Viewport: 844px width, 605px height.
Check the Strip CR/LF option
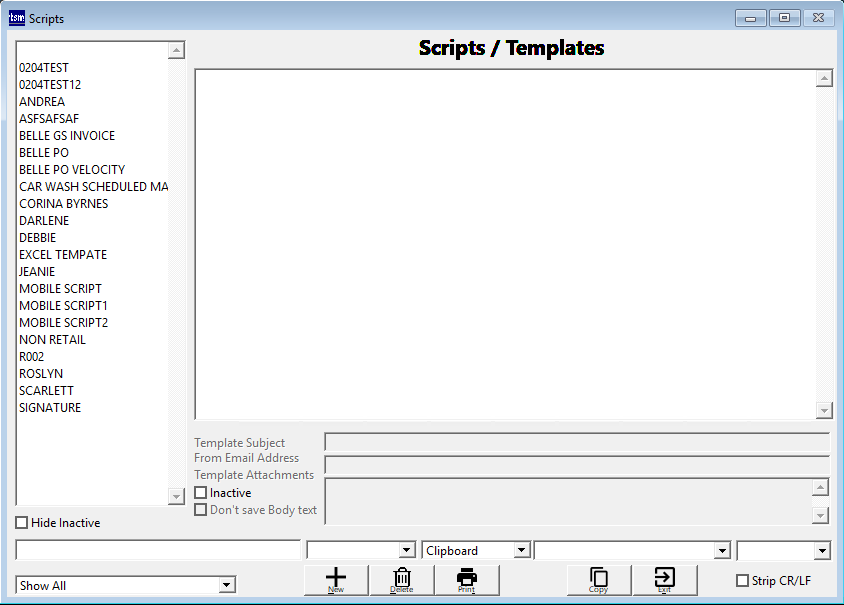coord(742,581)
